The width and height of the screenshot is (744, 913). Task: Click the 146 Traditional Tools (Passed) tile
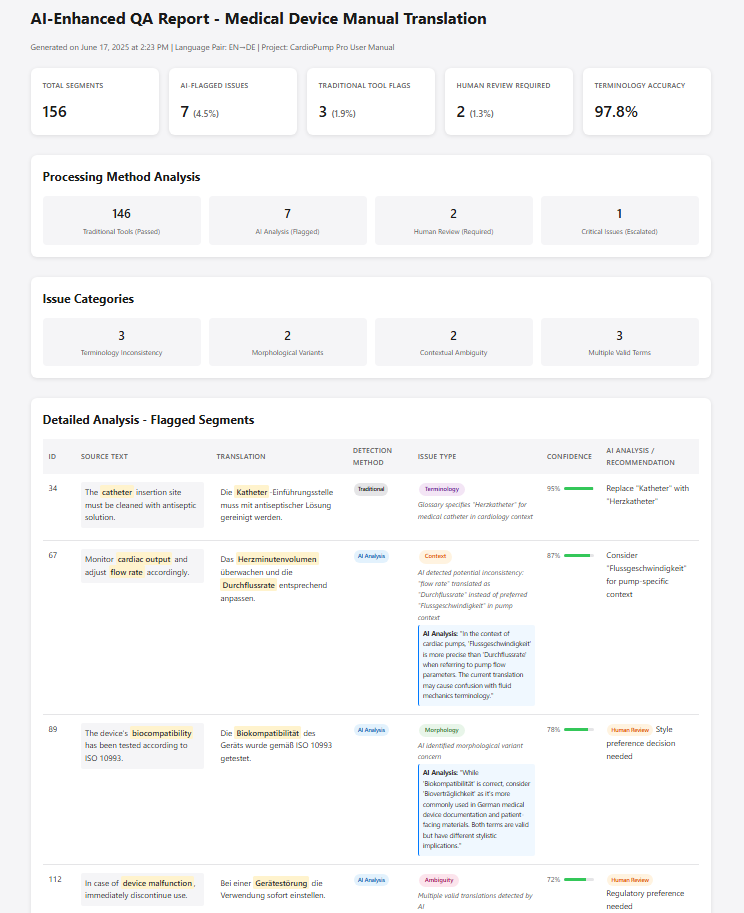tap(122, 220)
